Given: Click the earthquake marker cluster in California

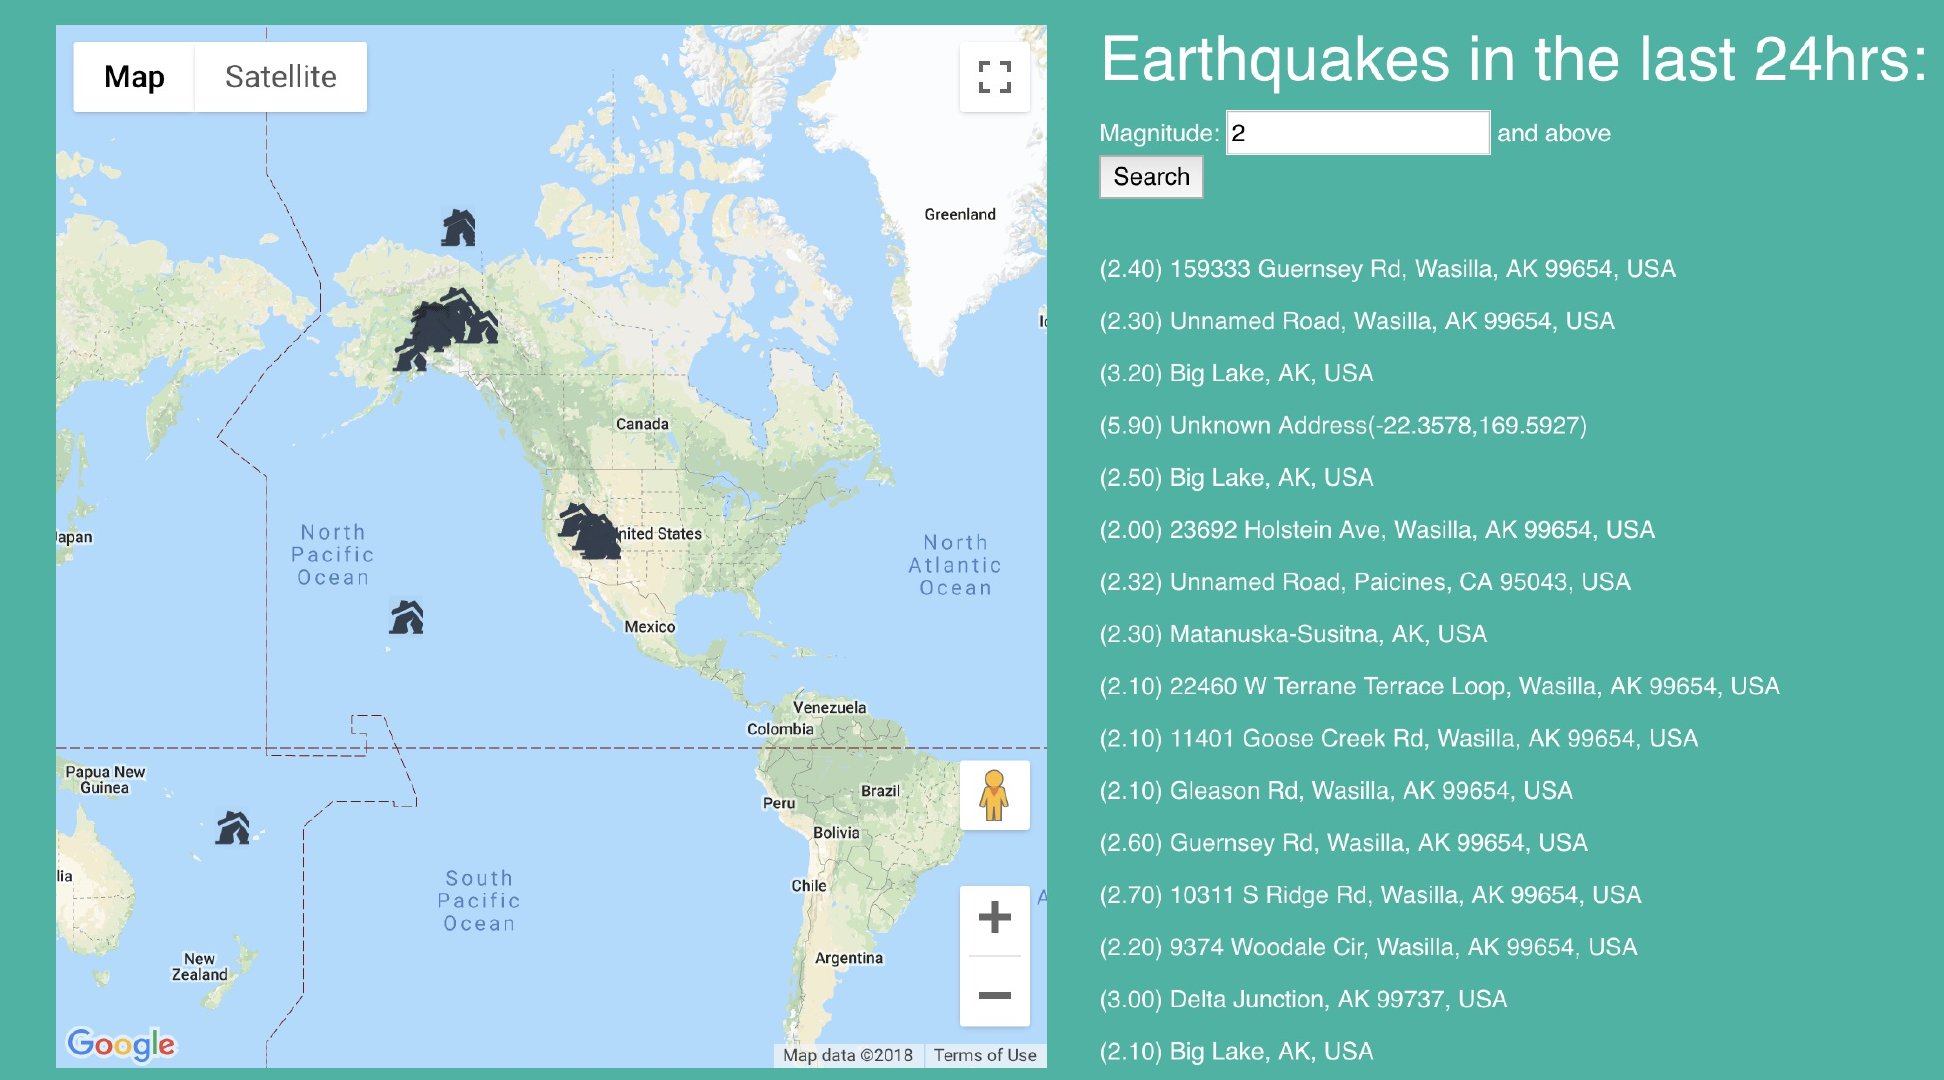Looking at the screenshot, I should [591, 534].
